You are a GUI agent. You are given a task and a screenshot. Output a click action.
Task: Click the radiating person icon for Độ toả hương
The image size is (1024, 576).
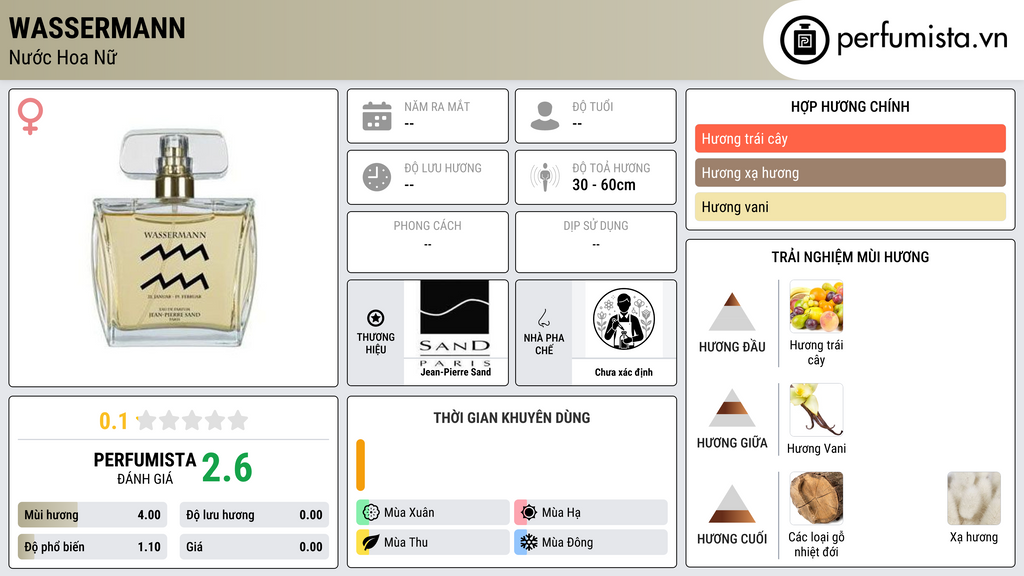545,177
